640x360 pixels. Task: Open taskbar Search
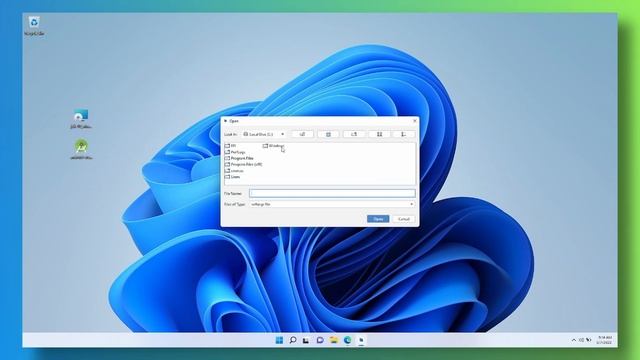tap(293, 340)
